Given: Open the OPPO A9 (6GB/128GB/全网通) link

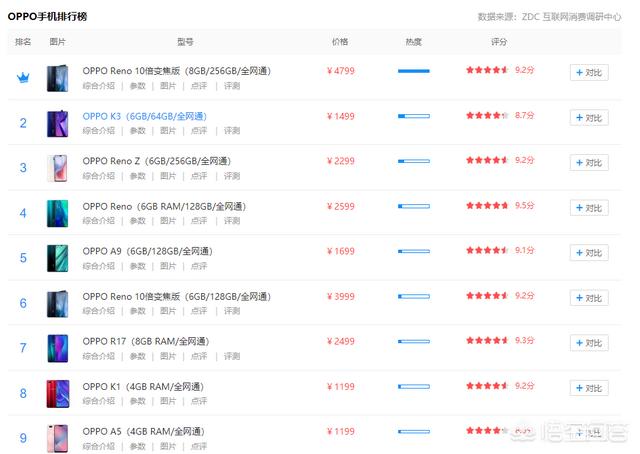Looking at the screenshot, I should click(x=147, y=251).
